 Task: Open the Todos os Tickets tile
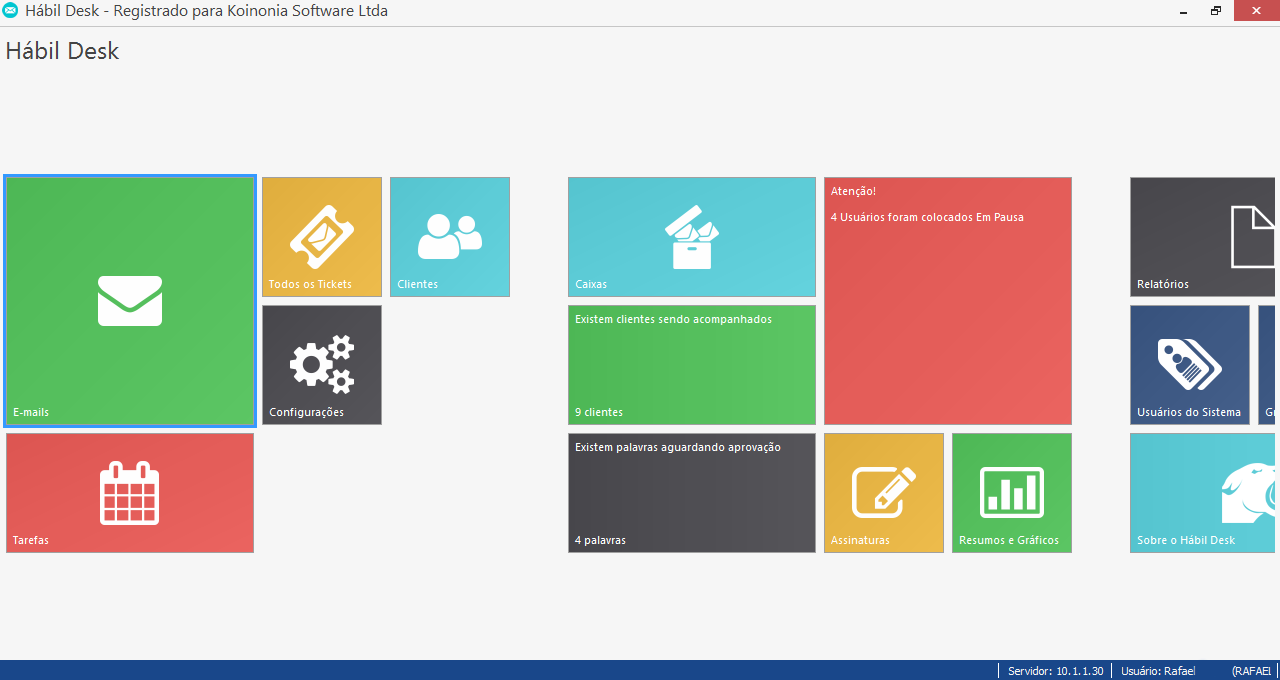pos(322,237)
